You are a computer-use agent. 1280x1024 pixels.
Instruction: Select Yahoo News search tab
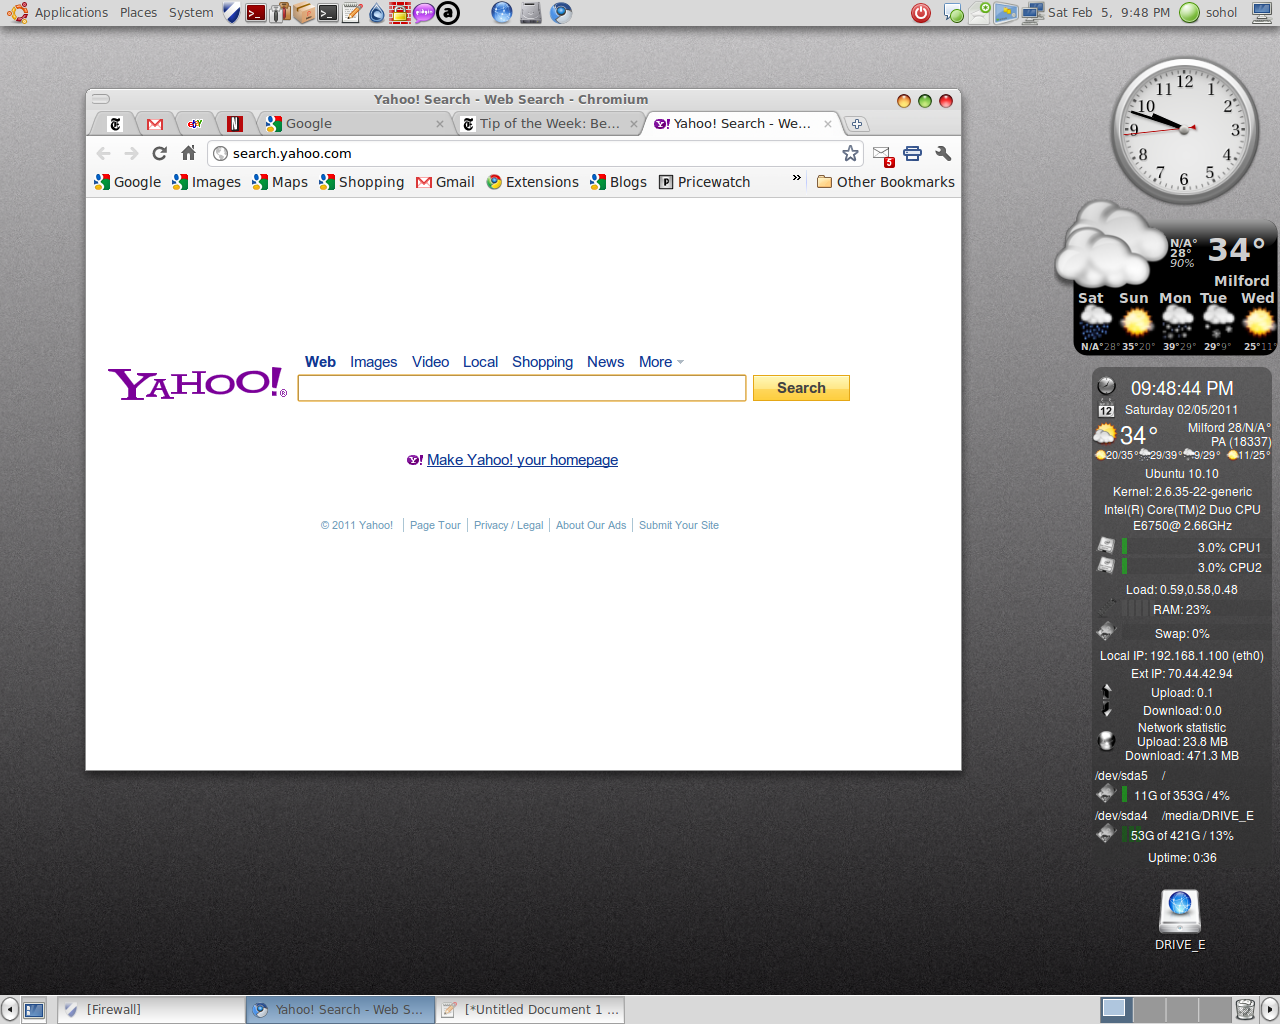coord(605,362)
